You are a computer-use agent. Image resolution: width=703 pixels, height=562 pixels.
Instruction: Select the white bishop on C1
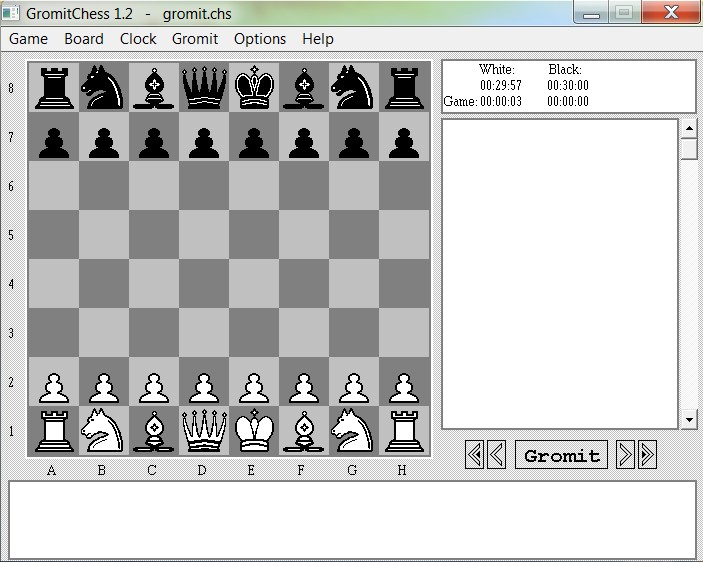click(x=154, y=431)
